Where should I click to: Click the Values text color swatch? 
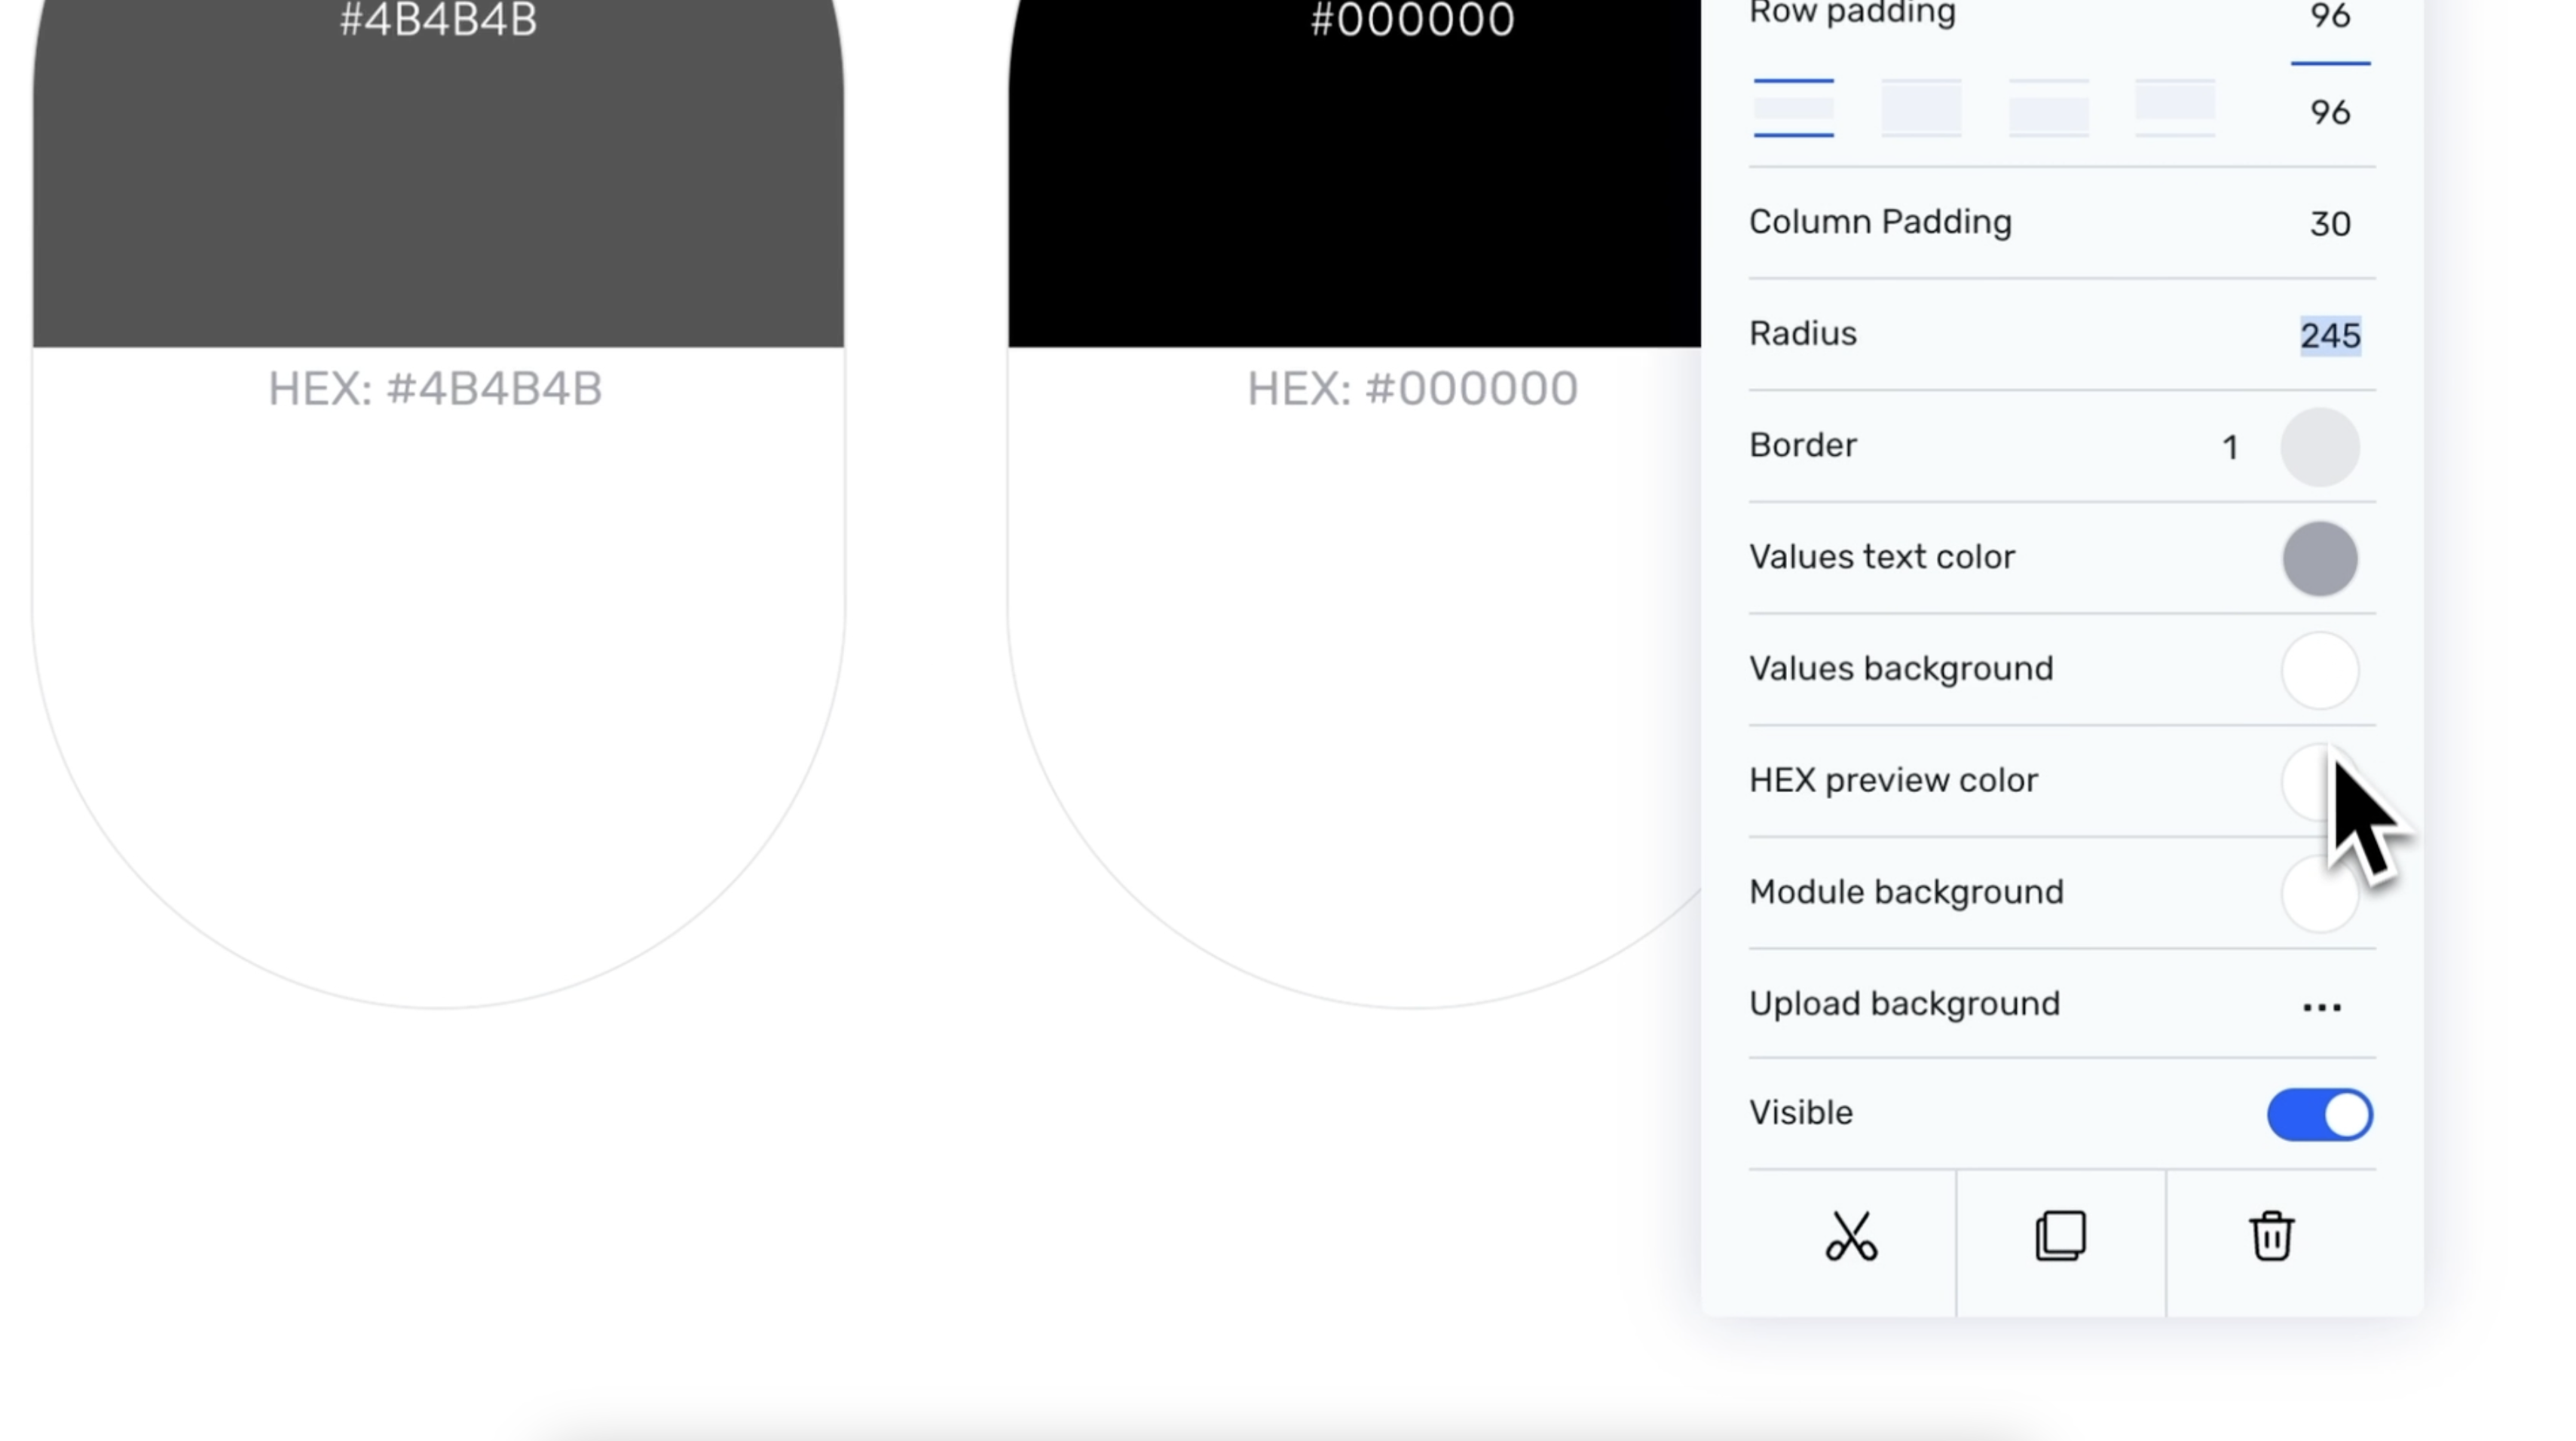pos(2321,556)
